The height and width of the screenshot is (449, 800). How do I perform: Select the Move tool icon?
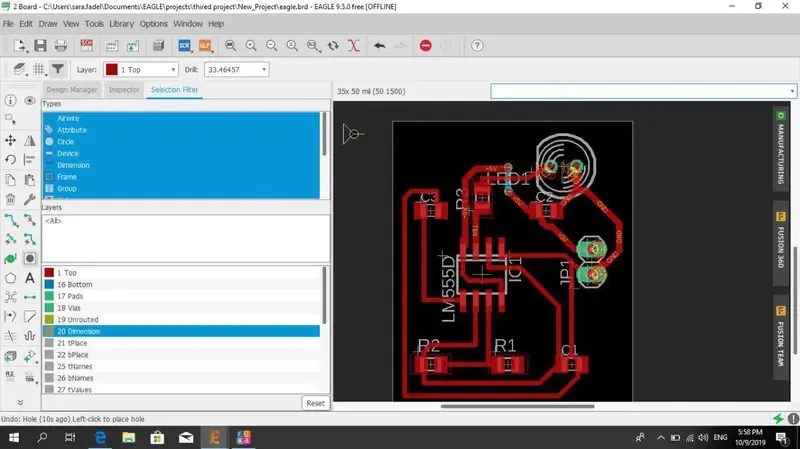click(x=10, y=141)
